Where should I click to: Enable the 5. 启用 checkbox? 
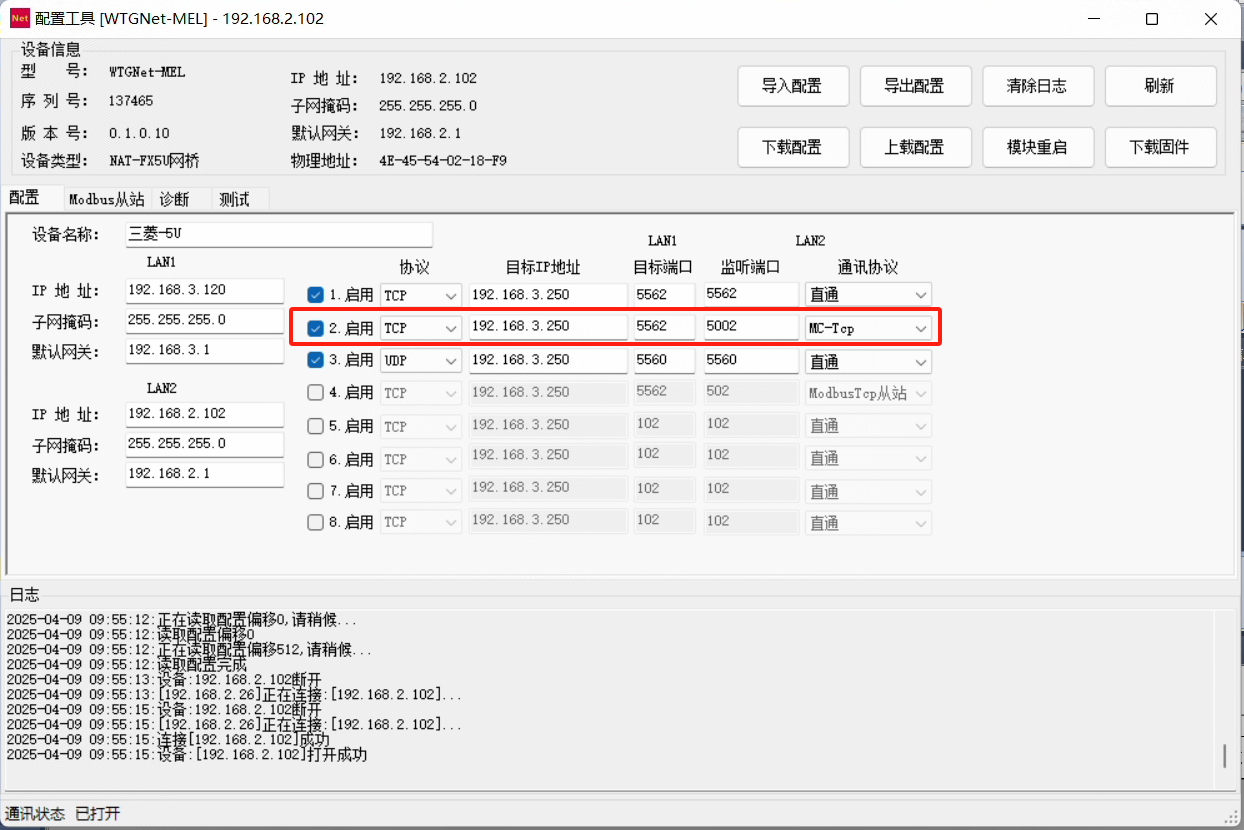click(x=316, y=426)
